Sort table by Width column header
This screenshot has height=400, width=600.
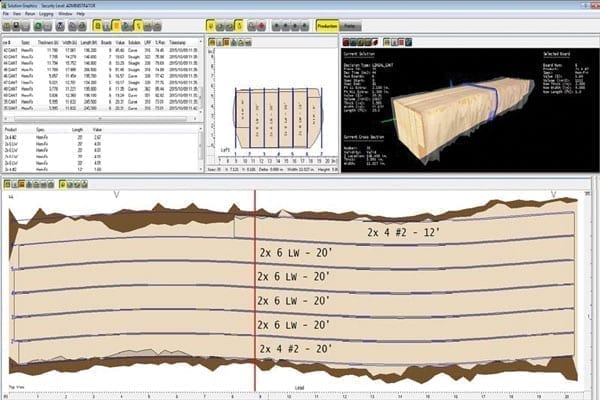(69, 42)
